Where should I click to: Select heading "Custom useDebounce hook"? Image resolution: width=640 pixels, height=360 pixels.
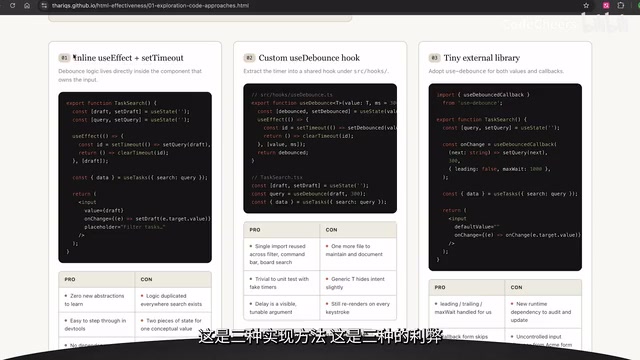[309, 58]
